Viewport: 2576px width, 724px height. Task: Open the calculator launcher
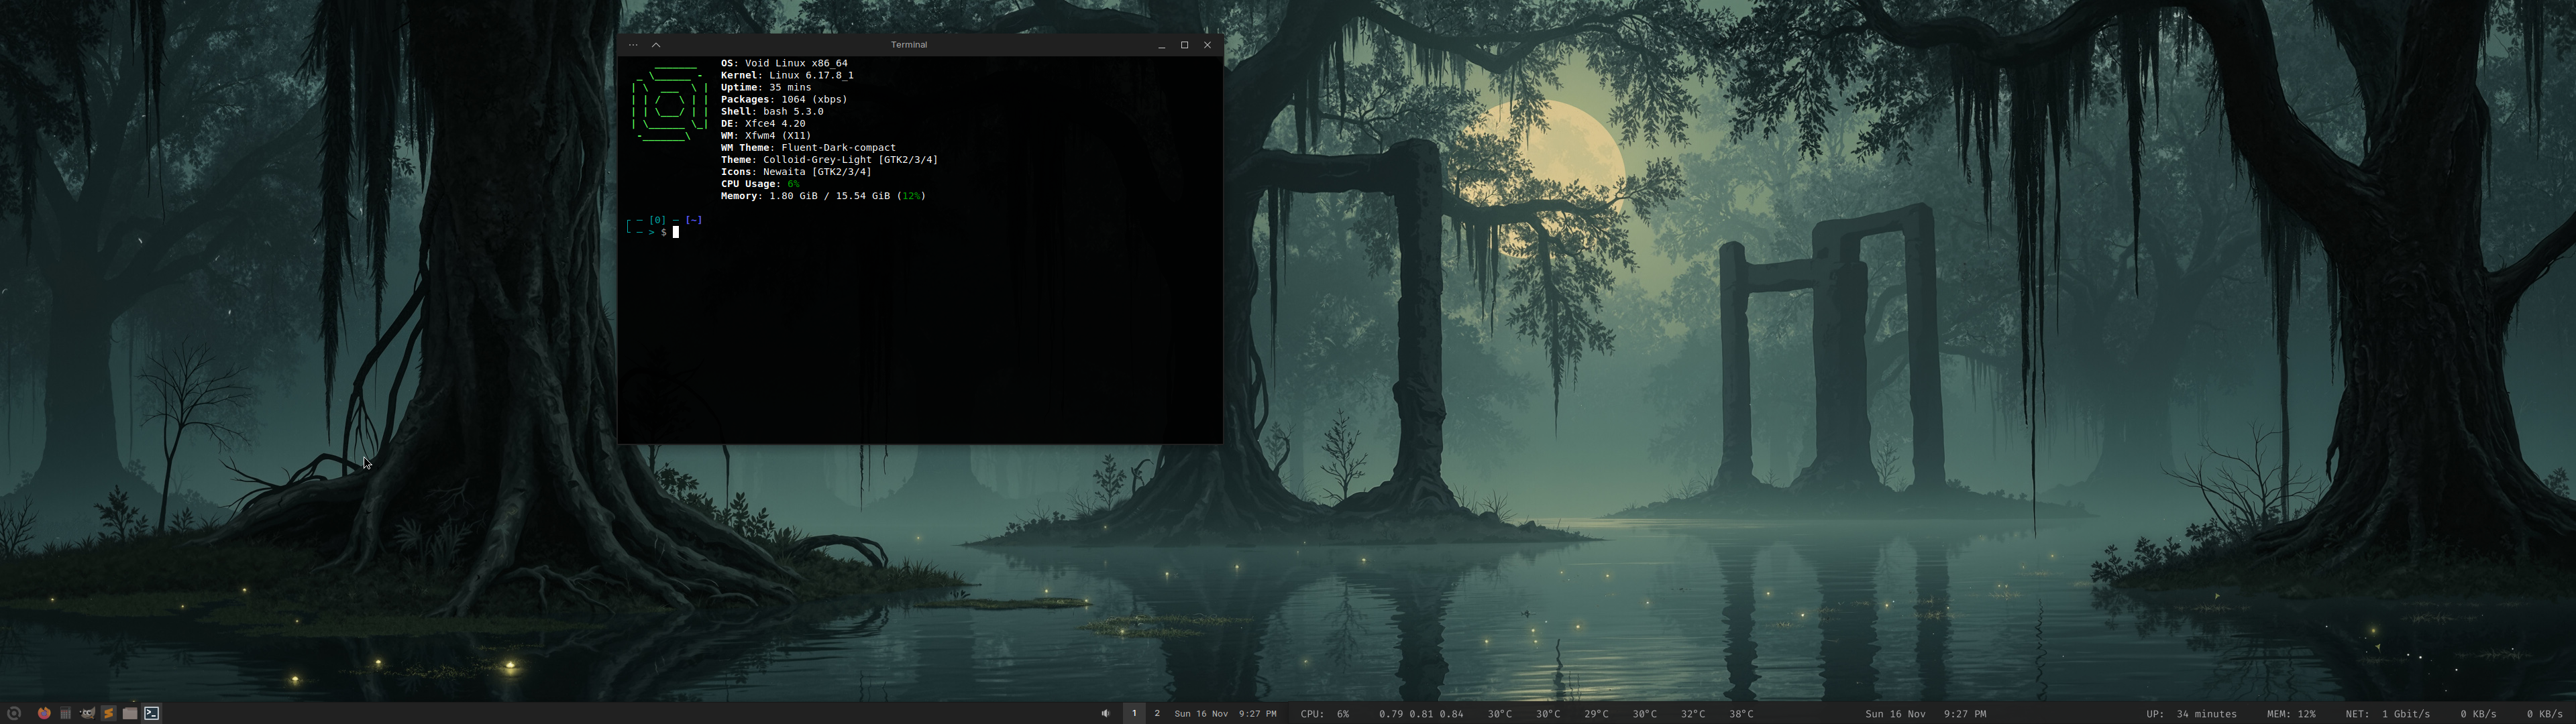tap(65, 713)
